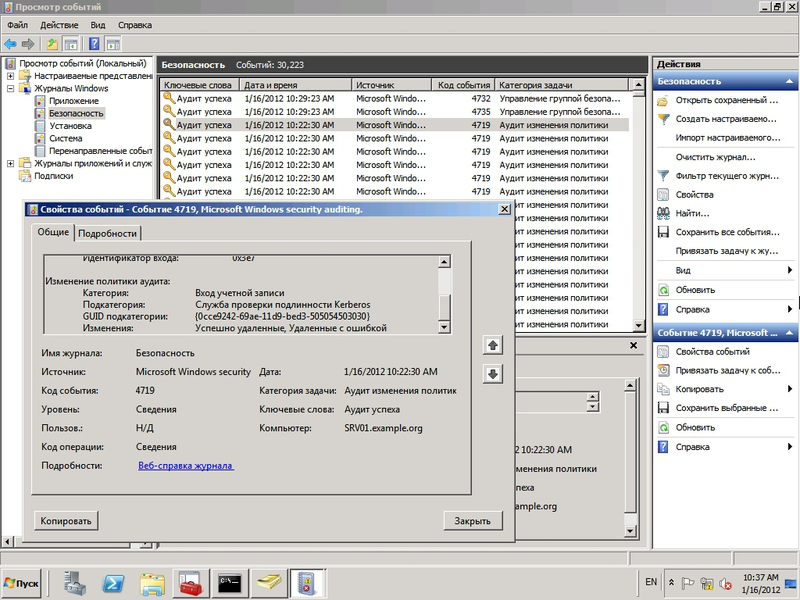The height and width of the screenshot is (600, 800).
Task: Open Свойства in the actions pane
Action: [694, 195]
